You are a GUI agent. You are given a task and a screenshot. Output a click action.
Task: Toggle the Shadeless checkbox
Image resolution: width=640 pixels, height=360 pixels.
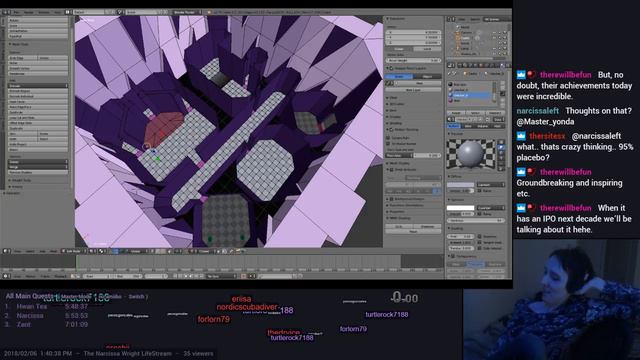click(x=480, y=236)
